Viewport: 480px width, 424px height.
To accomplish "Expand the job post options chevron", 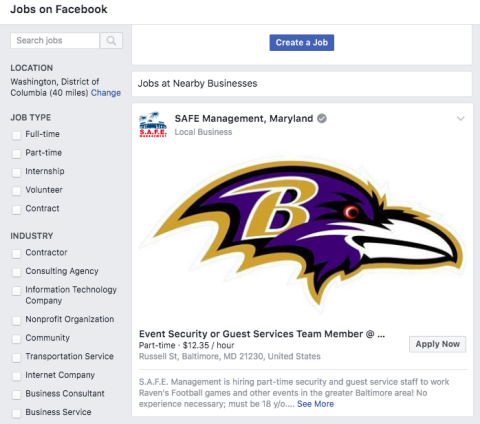I will click(x=461, y=118).
